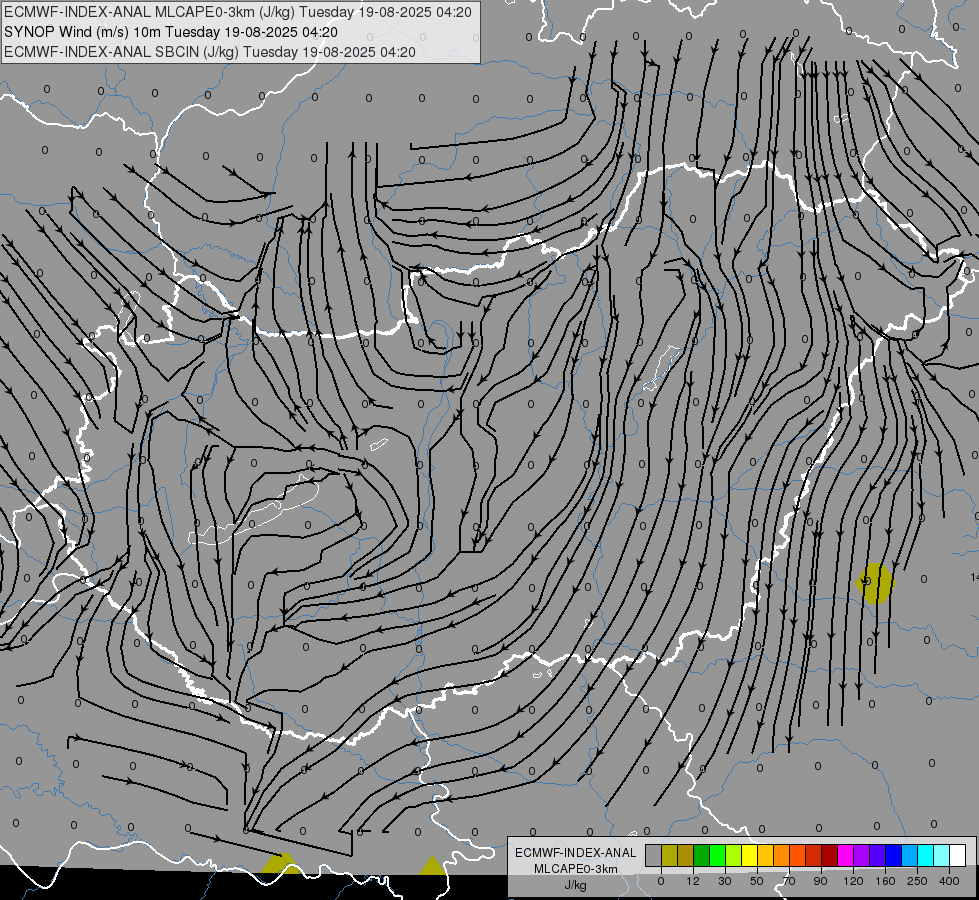Viewport: 979px width, 900px height.
Task: Select the gray legend swatch below 0
Action: 654,855
